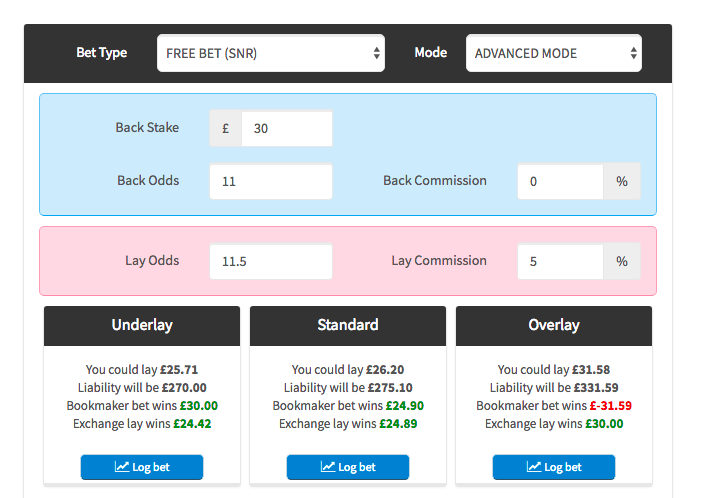701x498 pixels.
Task: Click the Overlay lay amount £31.58
Action: click(x=591, y=370)
